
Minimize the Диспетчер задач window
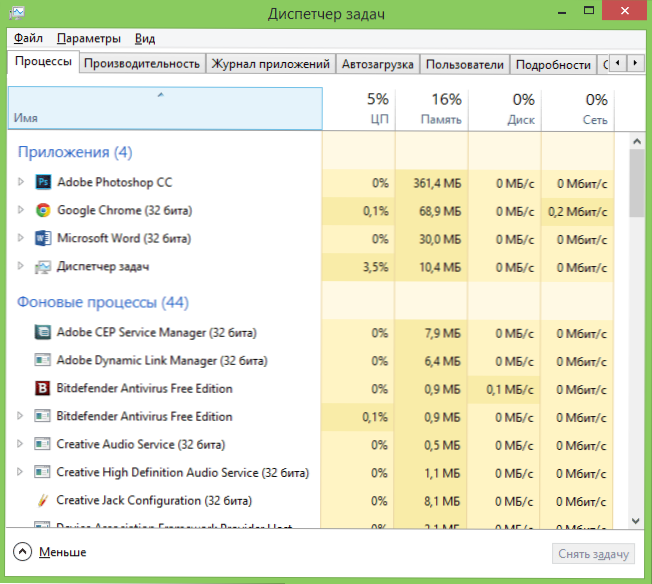point(562,12)
